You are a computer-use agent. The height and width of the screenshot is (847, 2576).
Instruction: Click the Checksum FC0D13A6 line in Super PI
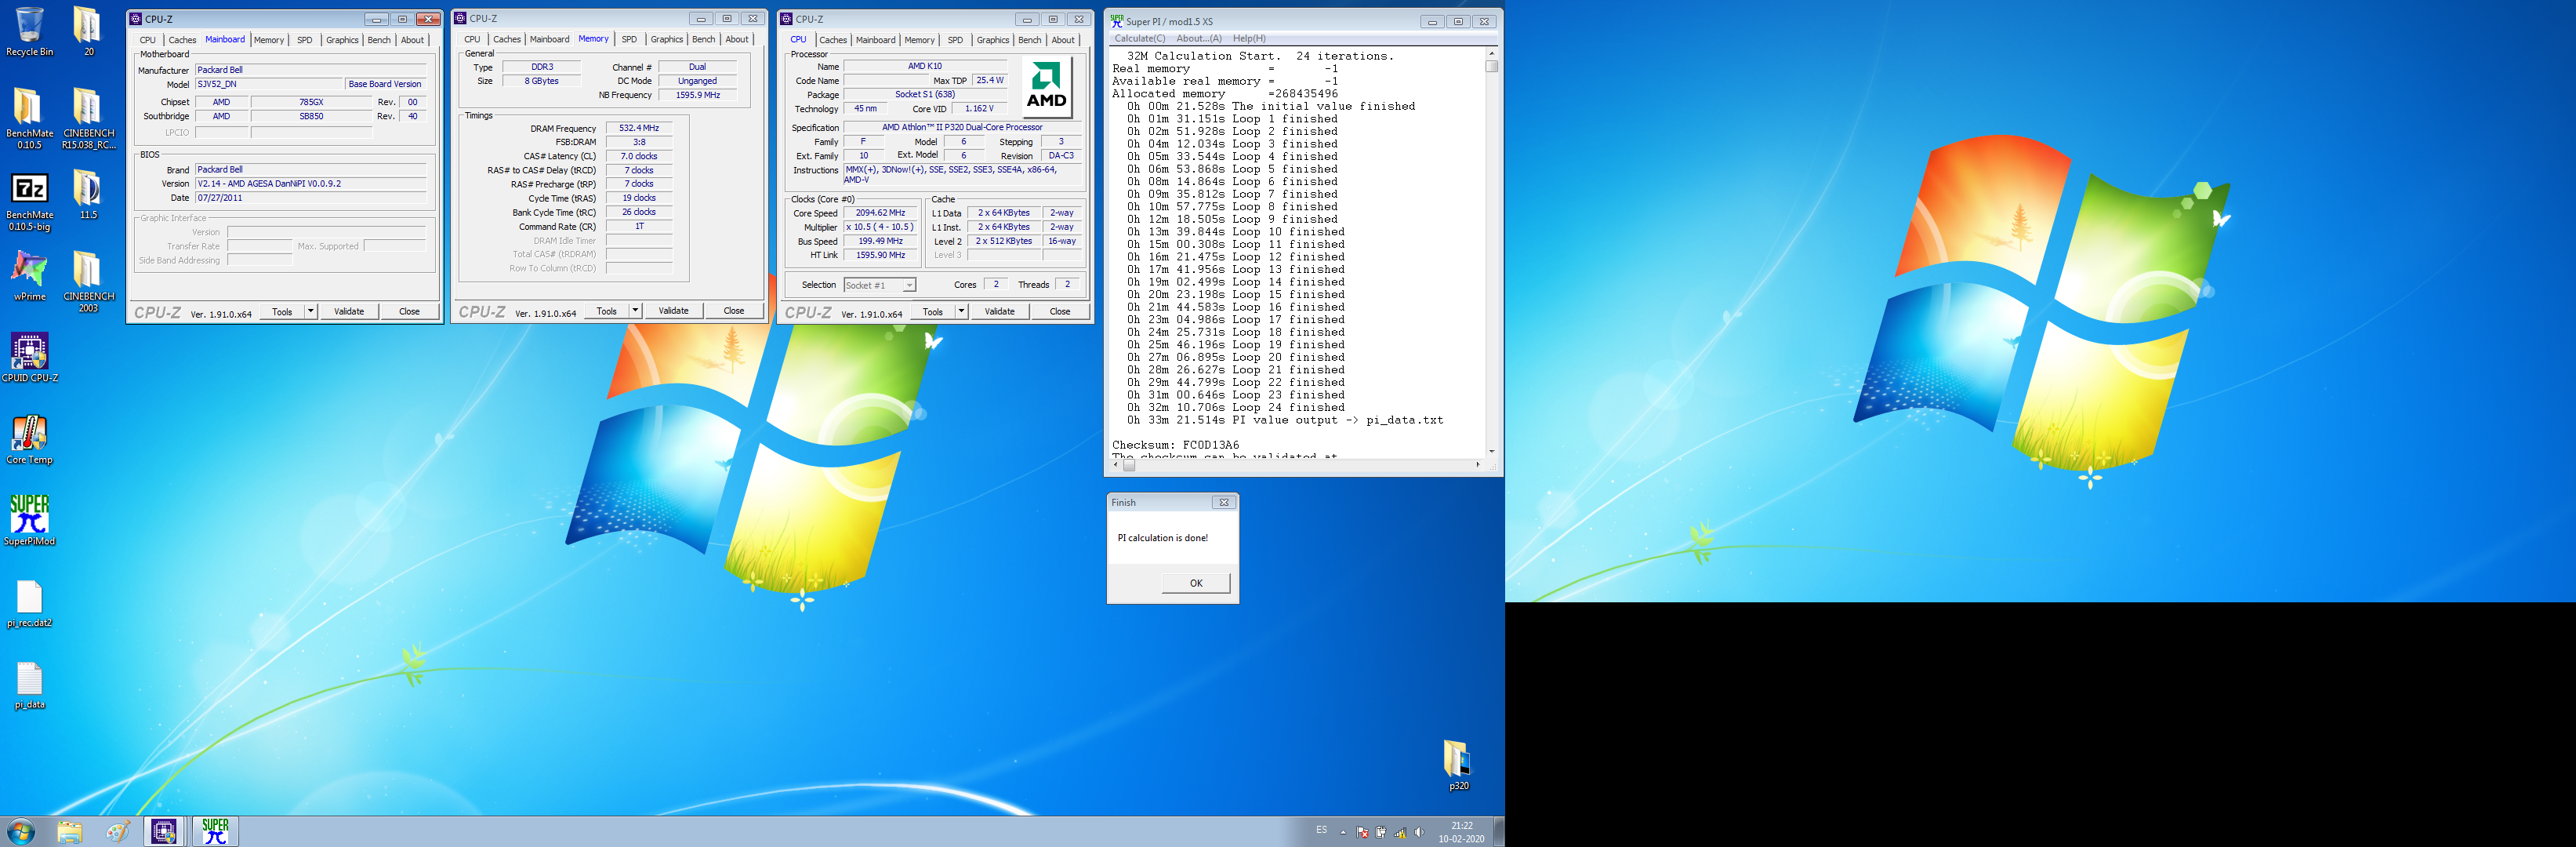pyautogui.click(x=1175, y=445)
